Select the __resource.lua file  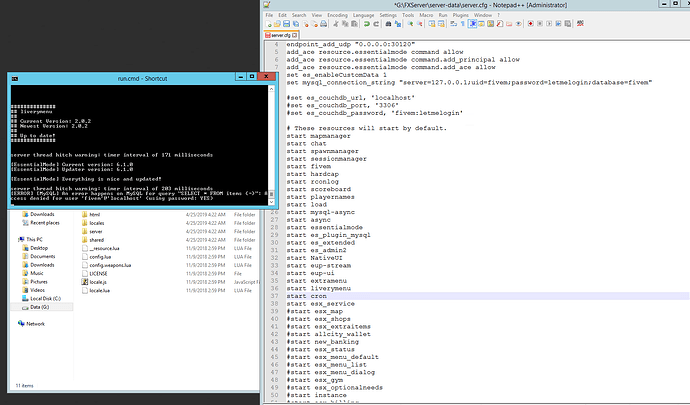pos(104,248)
